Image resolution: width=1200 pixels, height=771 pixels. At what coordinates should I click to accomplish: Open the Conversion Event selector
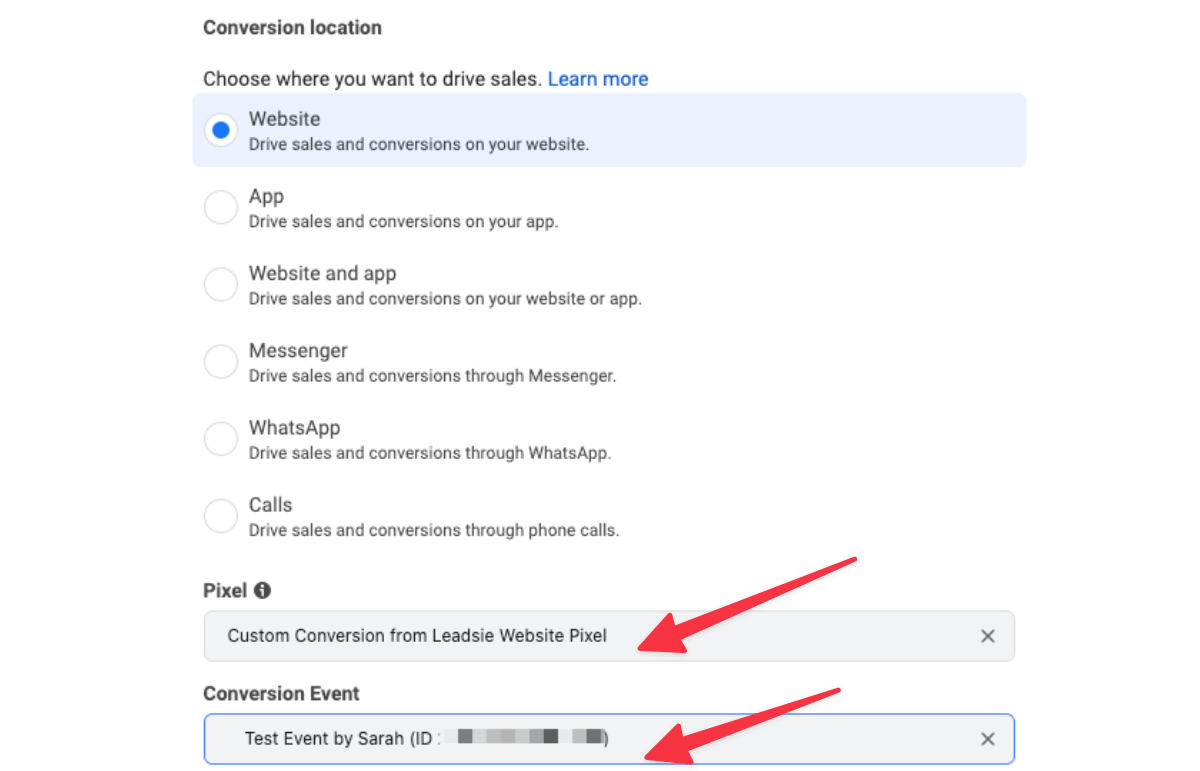pos(600,738)
